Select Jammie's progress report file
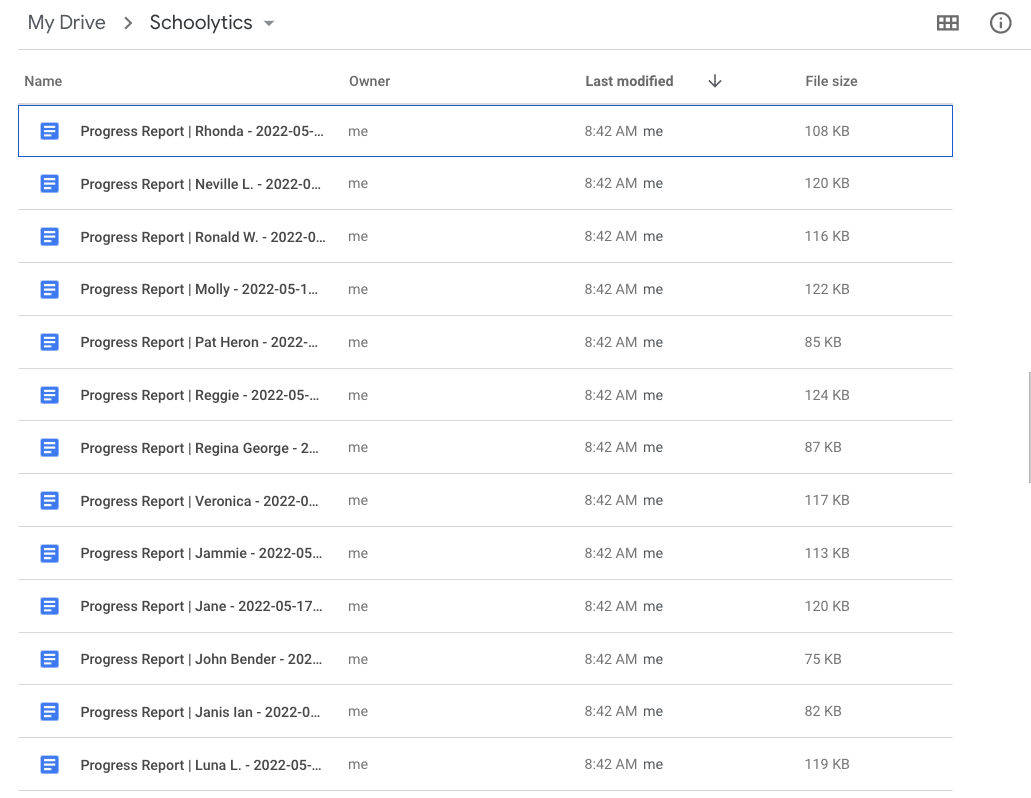This screenshot has height=798, width=1031. pos(201,553)
